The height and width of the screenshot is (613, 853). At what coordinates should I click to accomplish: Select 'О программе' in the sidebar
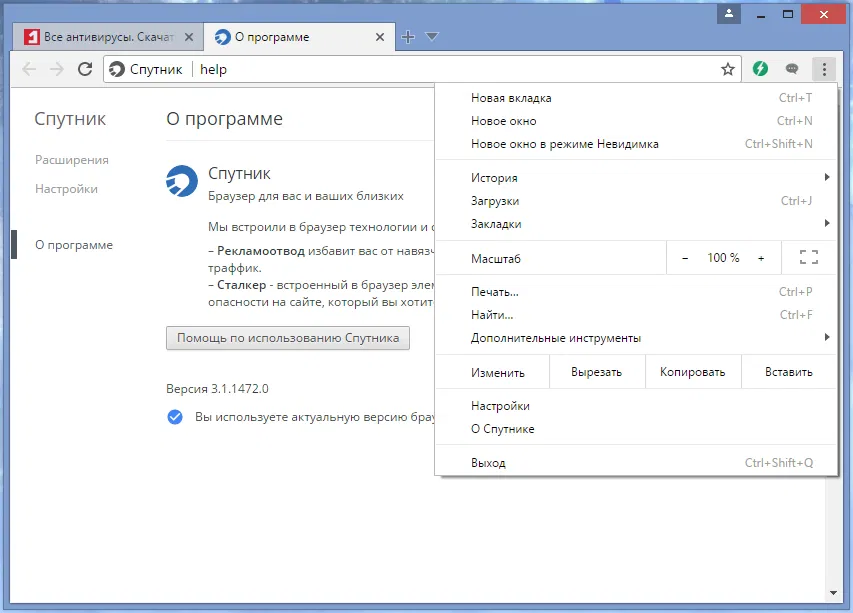pos(74,245)
